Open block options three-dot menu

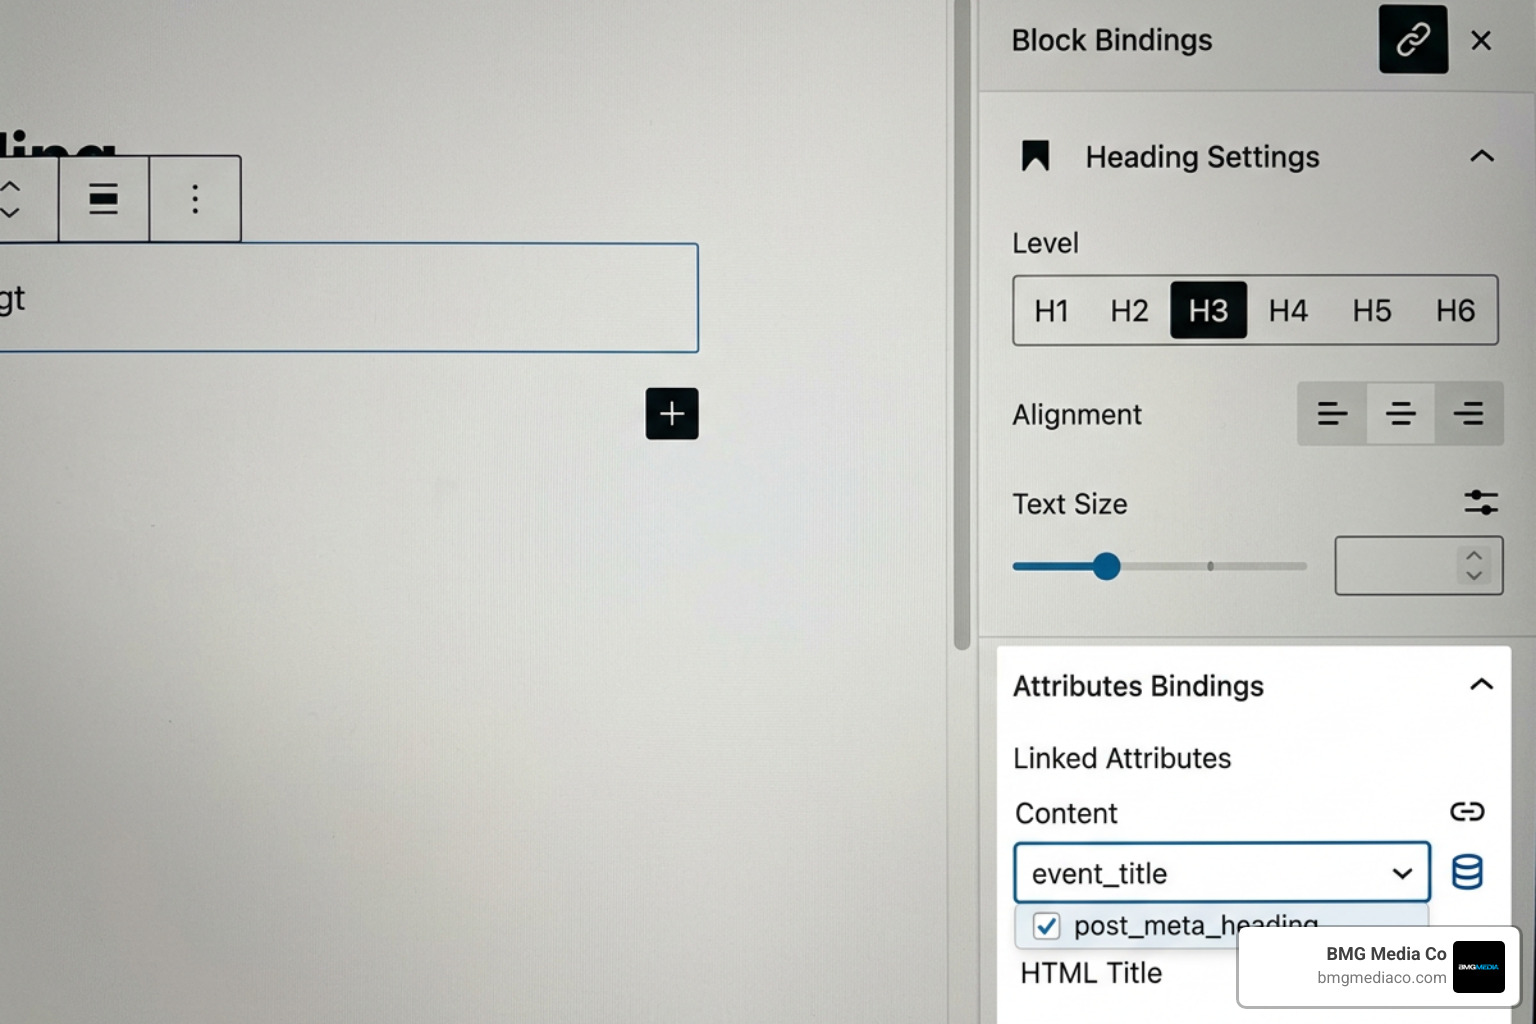(195, 199)
